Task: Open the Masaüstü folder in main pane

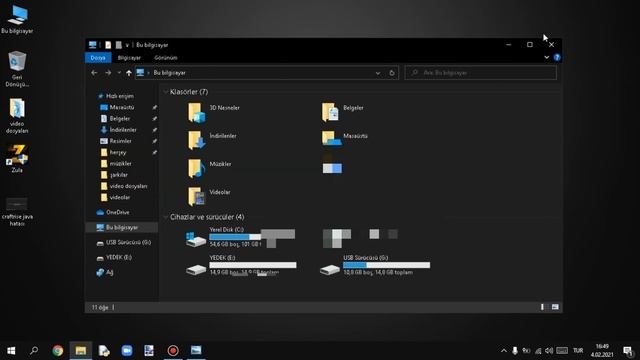Action: click(344, 138)
